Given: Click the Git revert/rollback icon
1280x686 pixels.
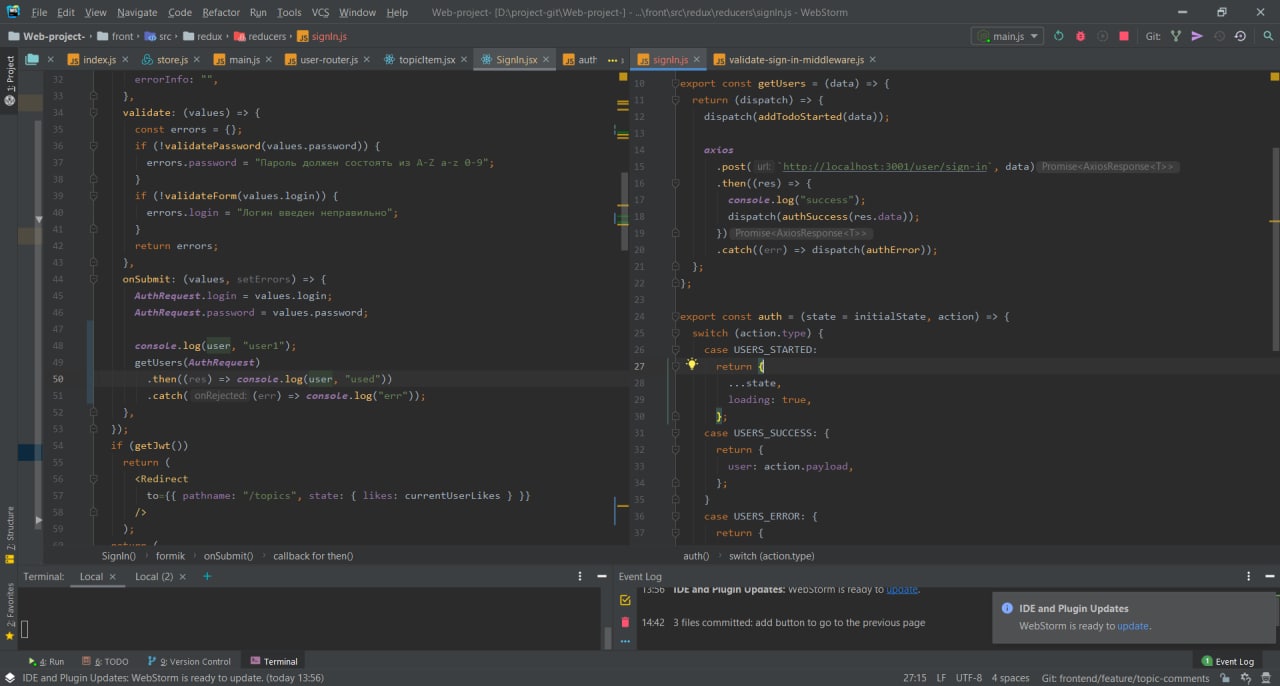Looking at the screenshot, I should 1240,36.
